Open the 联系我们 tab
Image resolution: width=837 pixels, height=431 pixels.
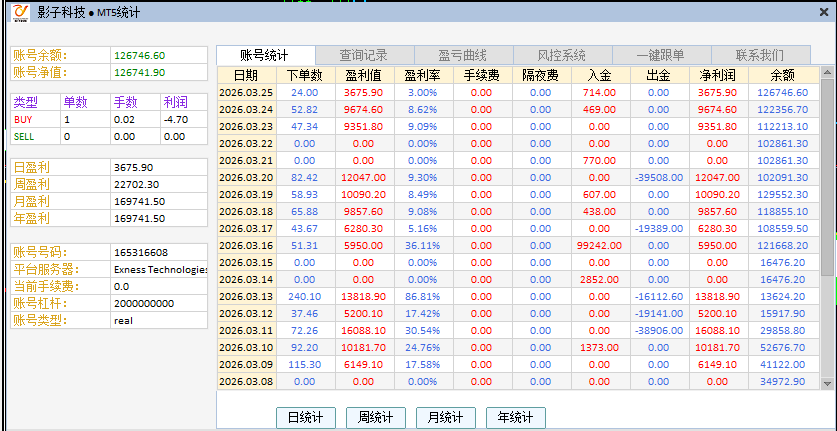tap(760, 55)
